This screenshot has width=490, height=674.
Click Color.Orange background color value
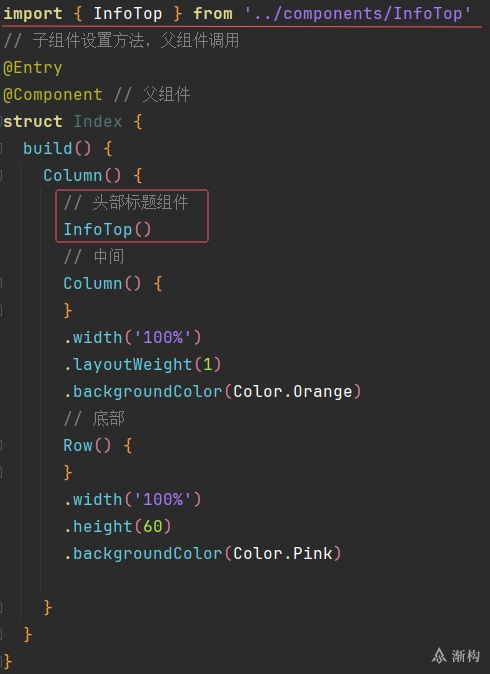(x=293, y=392)
